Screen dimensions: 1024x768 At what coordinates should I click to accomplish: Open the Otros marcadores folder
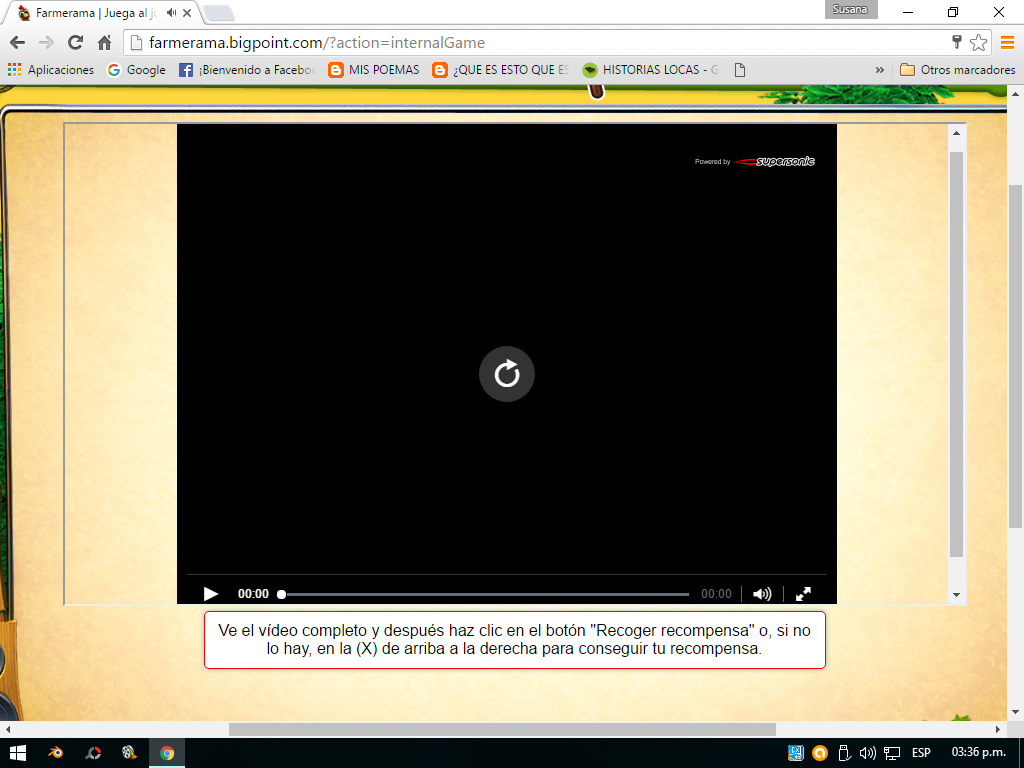click(x=957, y=70)
